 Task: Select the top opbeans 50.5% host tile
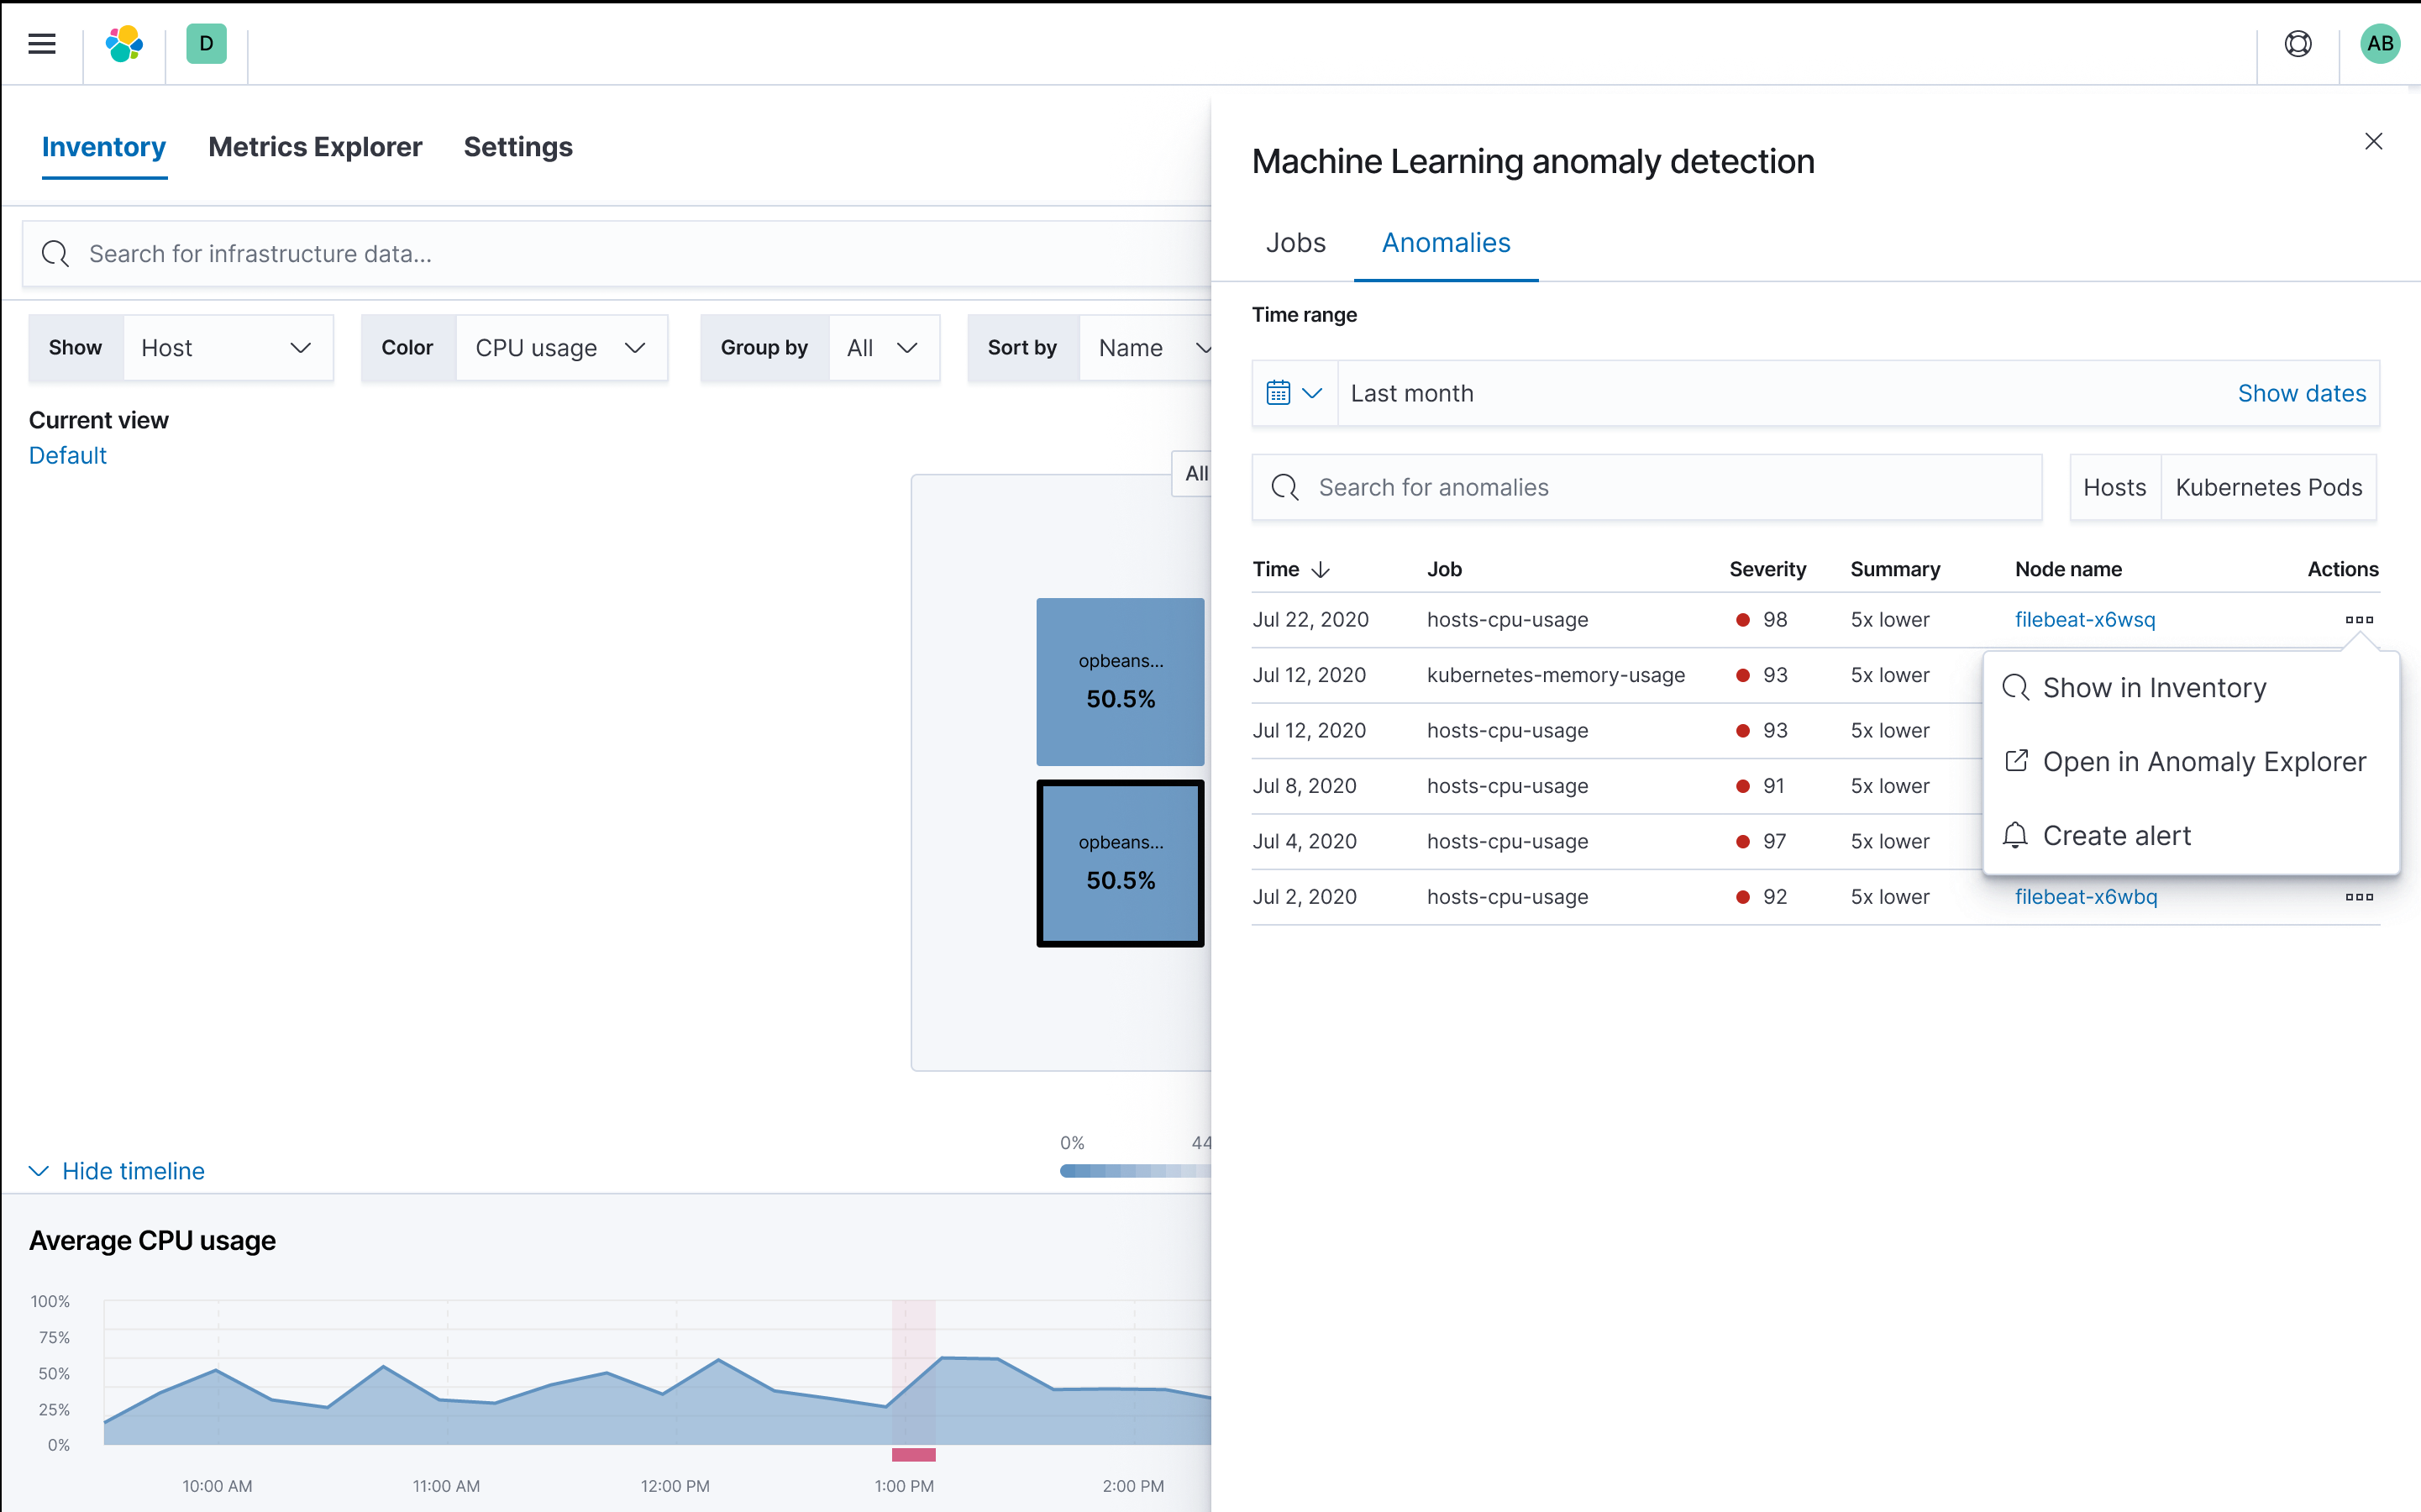click(1120, 682)
